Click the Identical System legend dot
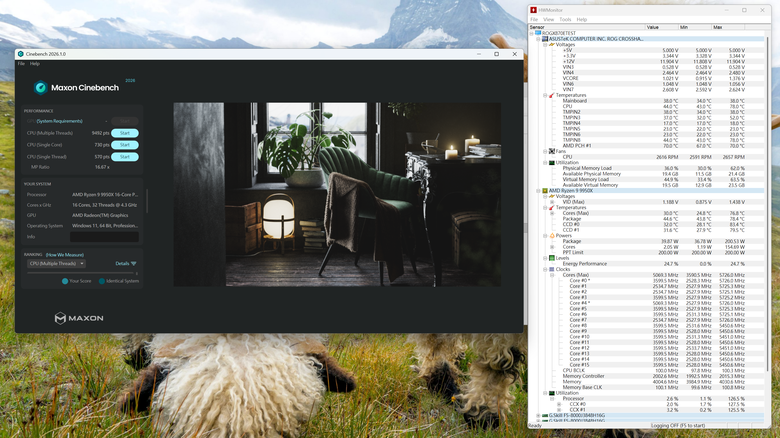 tap(102, 281)
